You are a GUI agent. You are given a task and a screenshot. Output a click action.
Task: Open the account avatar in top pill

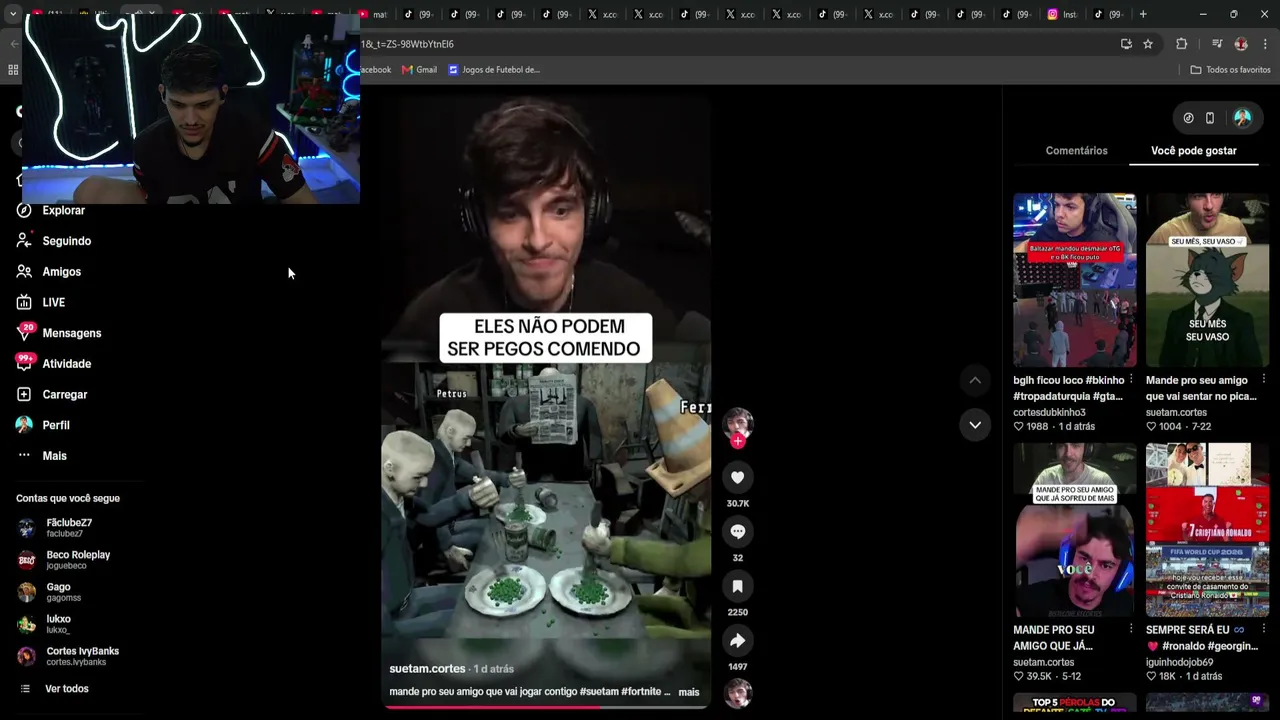click(x=1242, y=118)
